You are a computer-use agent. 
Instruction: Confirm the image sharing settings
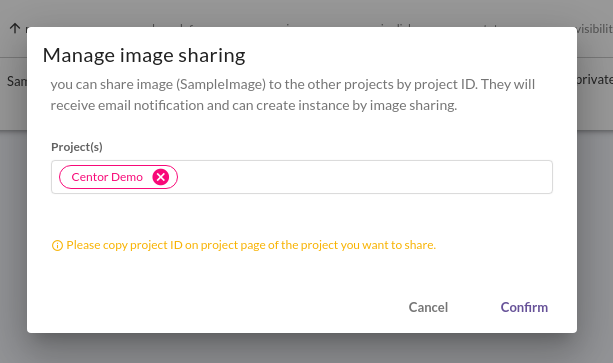pyautogui.click(x=524, y=308)
